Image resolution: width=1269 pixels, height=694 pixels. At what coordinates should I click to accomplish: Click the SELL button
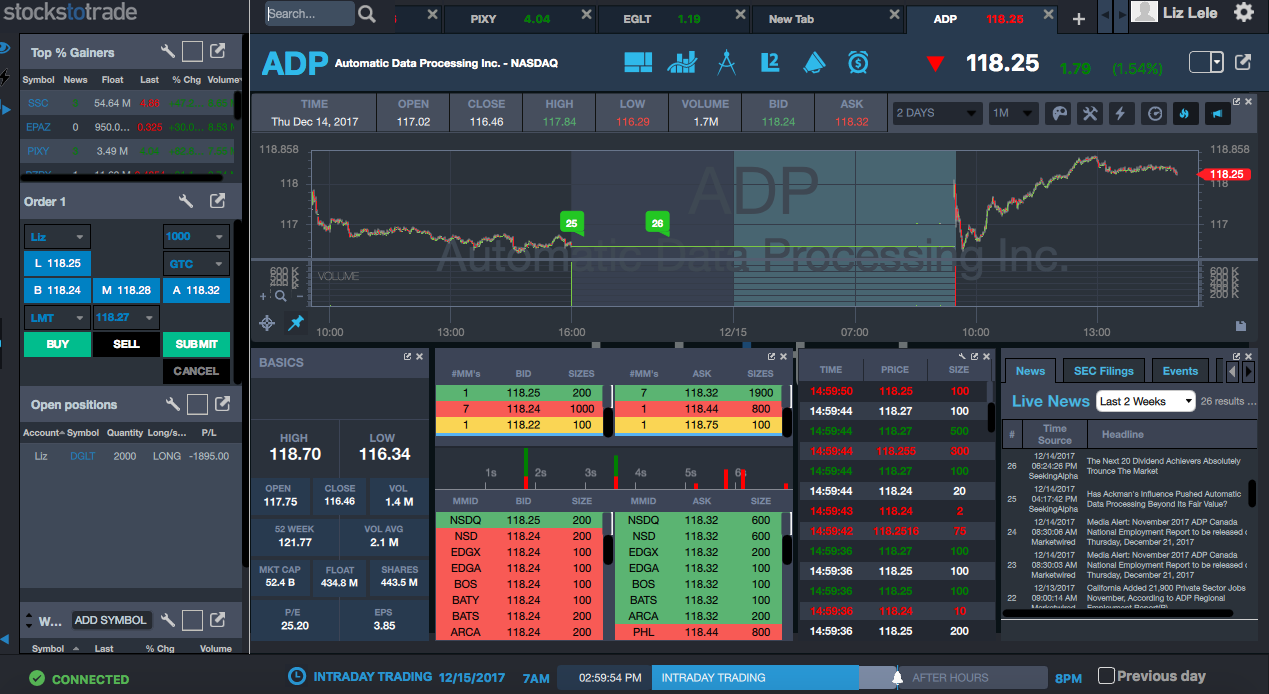pyautogui.click(x=126, y=344)
